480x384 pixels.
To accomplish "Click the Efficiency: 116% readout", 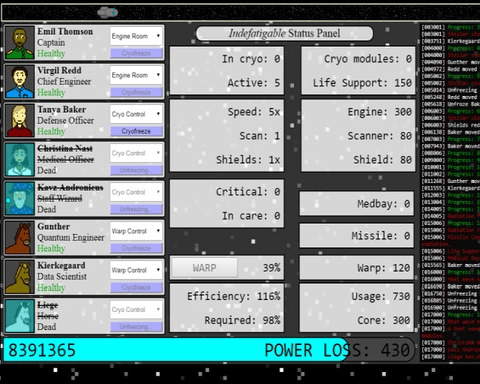I will tap(233, 296).
